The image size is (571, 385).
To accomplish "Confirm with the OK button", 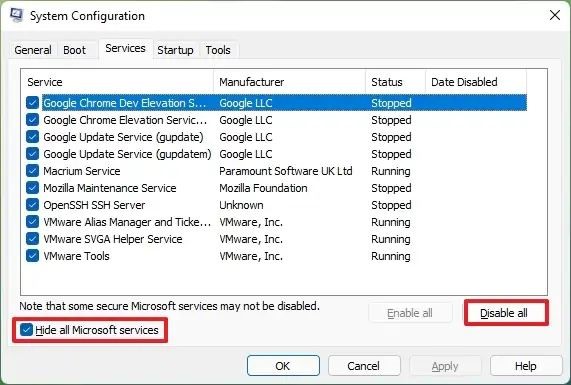I will click(x=283, y=366).
